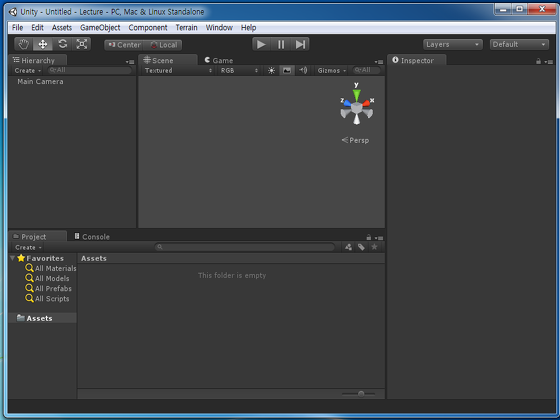Select the Scale tool
This screenshot has height=420, width=560.
point(82,44)
